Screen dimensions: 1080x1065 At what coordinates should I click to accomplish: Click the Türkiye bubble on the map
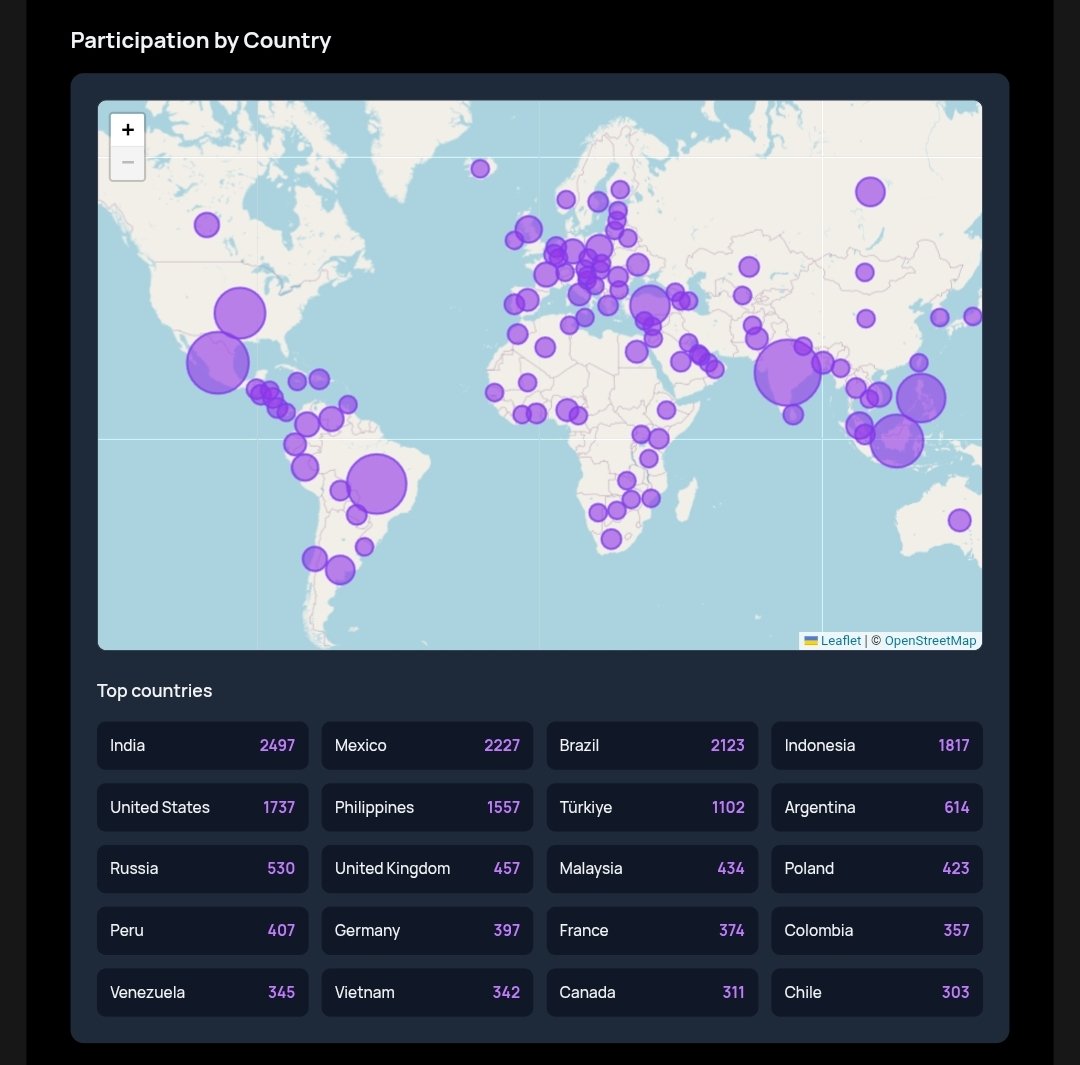coord(650,305)
